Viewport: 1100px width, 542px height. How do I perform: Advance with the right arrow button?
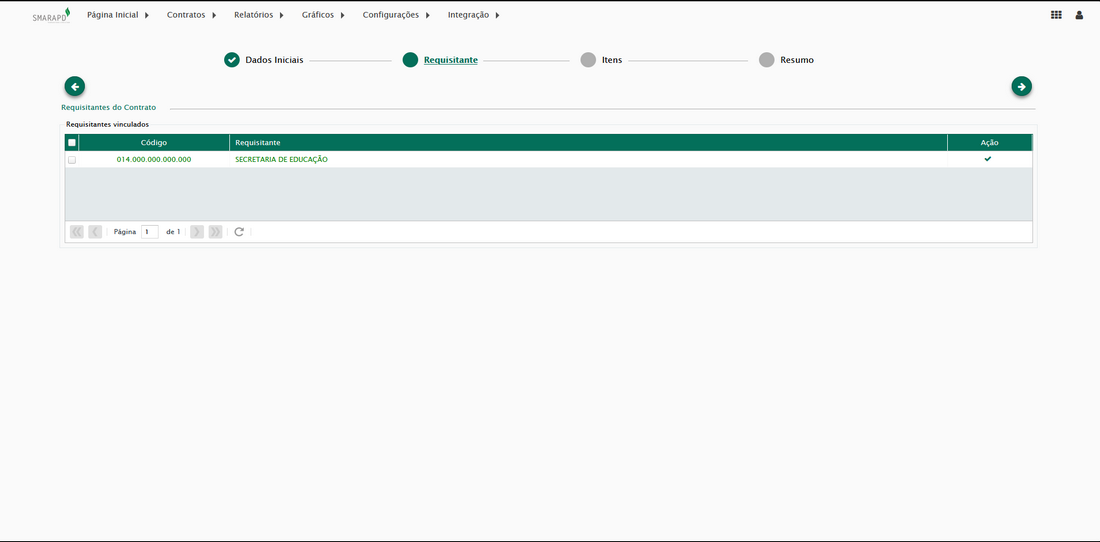(1021, 86)
